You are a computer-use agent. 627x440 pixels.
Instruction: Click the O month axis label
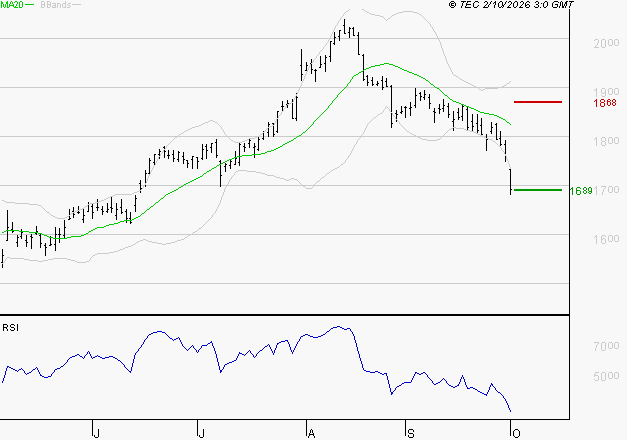(516, 434)
